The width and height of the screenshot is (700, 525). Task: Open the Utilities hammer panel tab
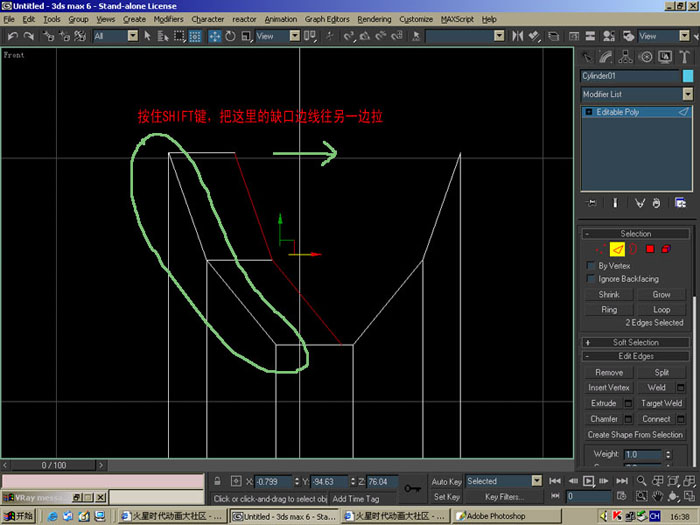(684, 57)
